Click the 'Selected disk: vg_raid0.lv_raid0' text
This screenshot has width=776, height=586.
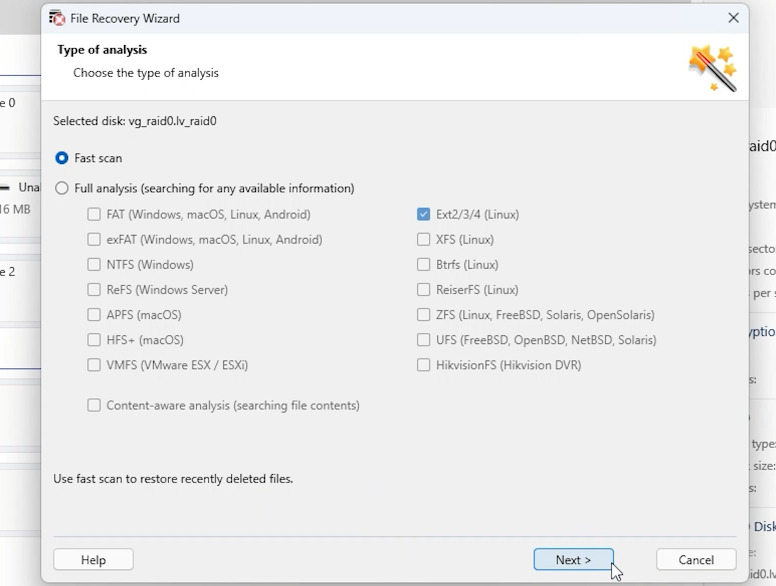coord(135,121)
